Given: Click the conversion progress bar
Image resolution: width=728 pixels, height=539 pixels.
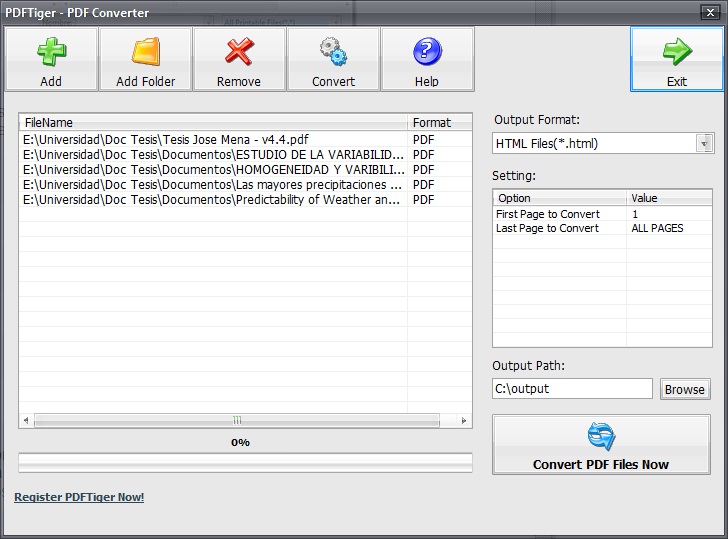Looking at the screenshot, I should coord(245,463).
